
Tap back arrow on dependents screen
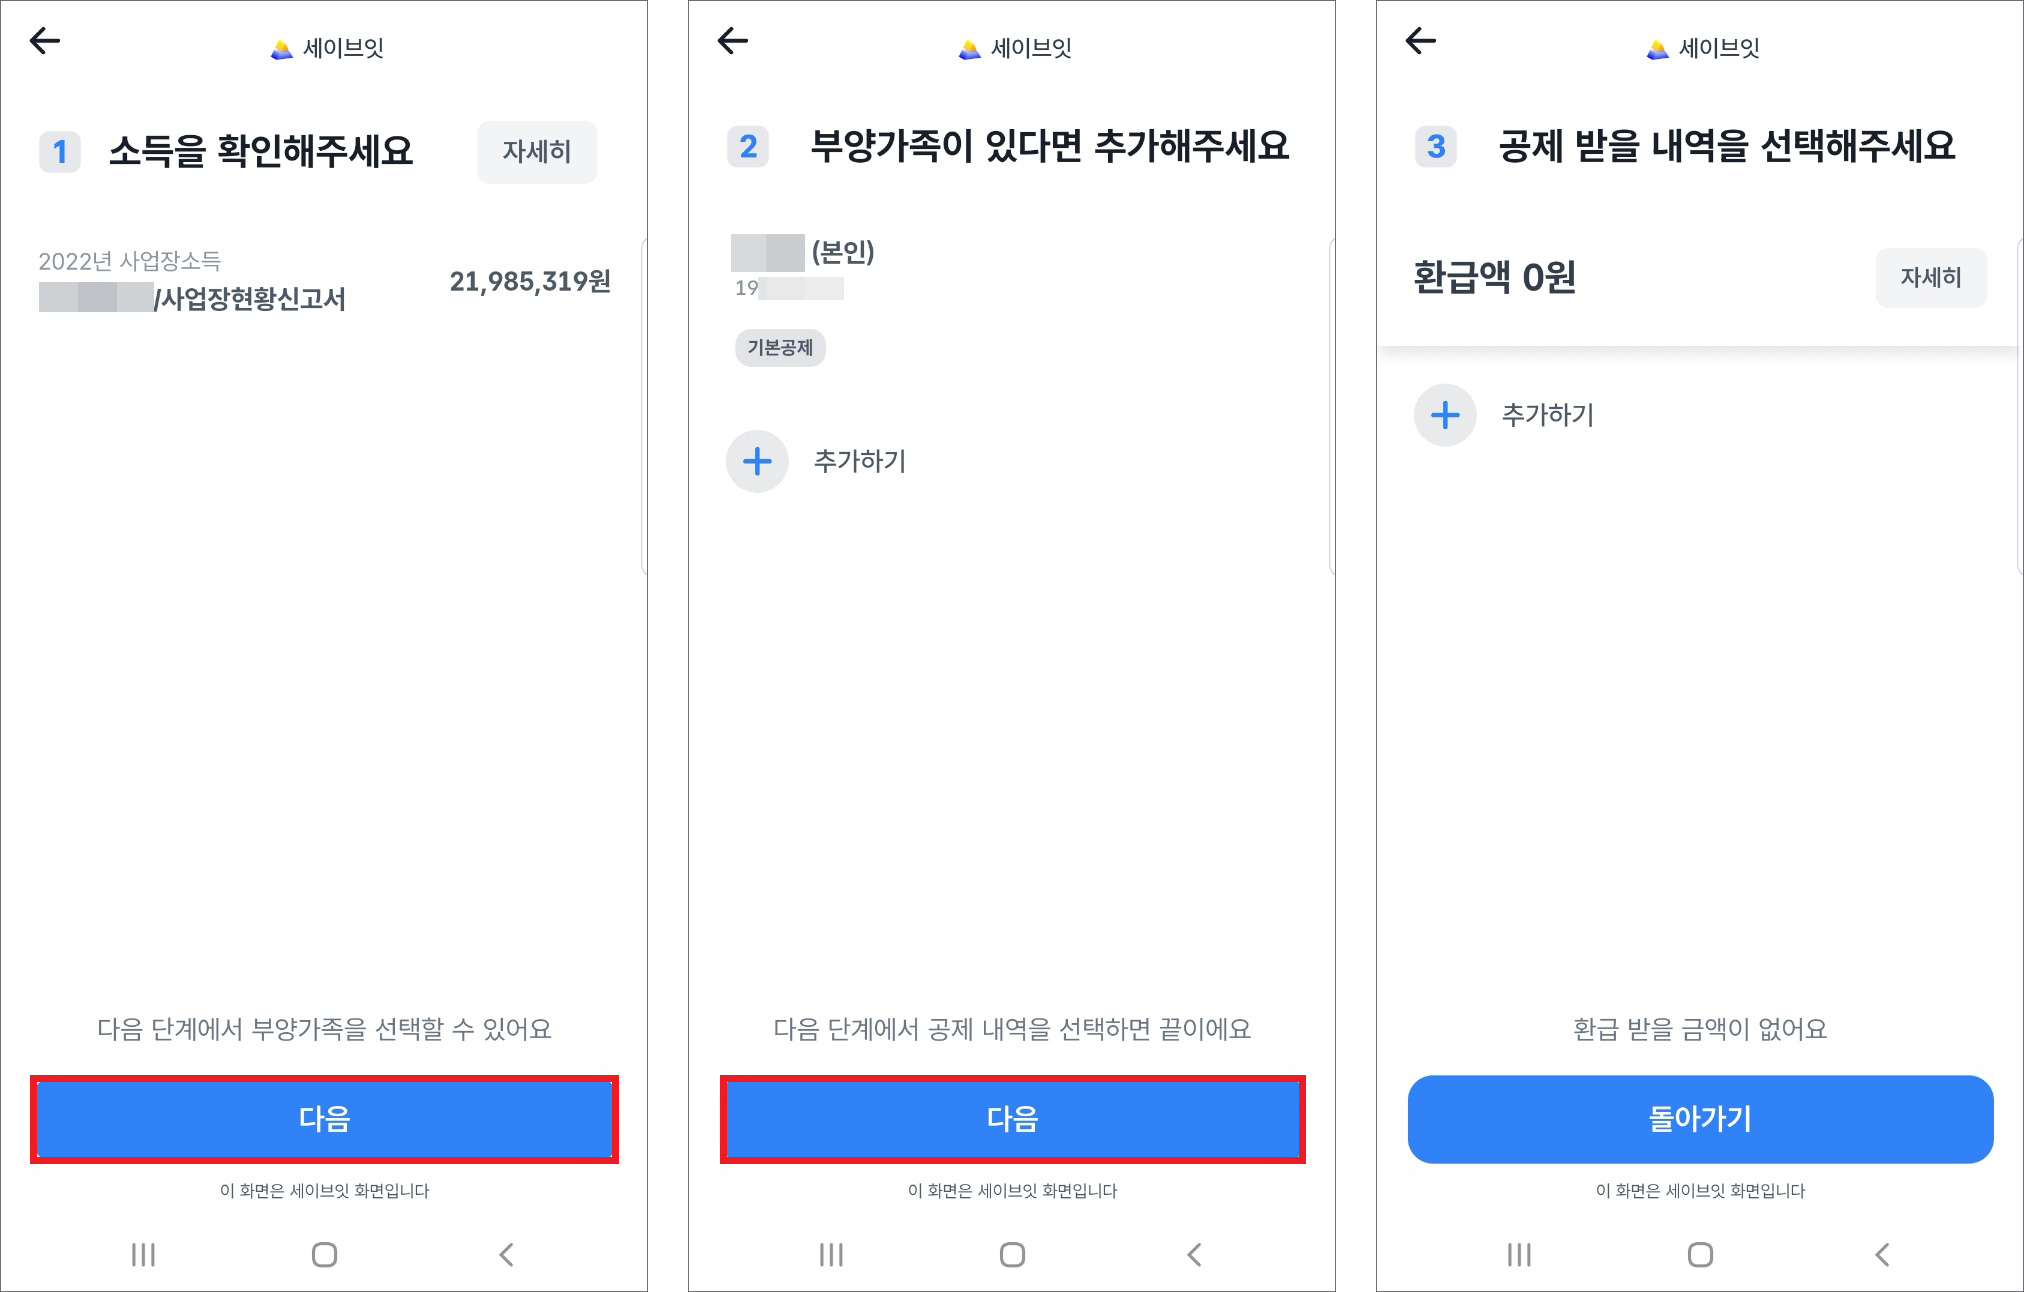click(x=733, y=41)
